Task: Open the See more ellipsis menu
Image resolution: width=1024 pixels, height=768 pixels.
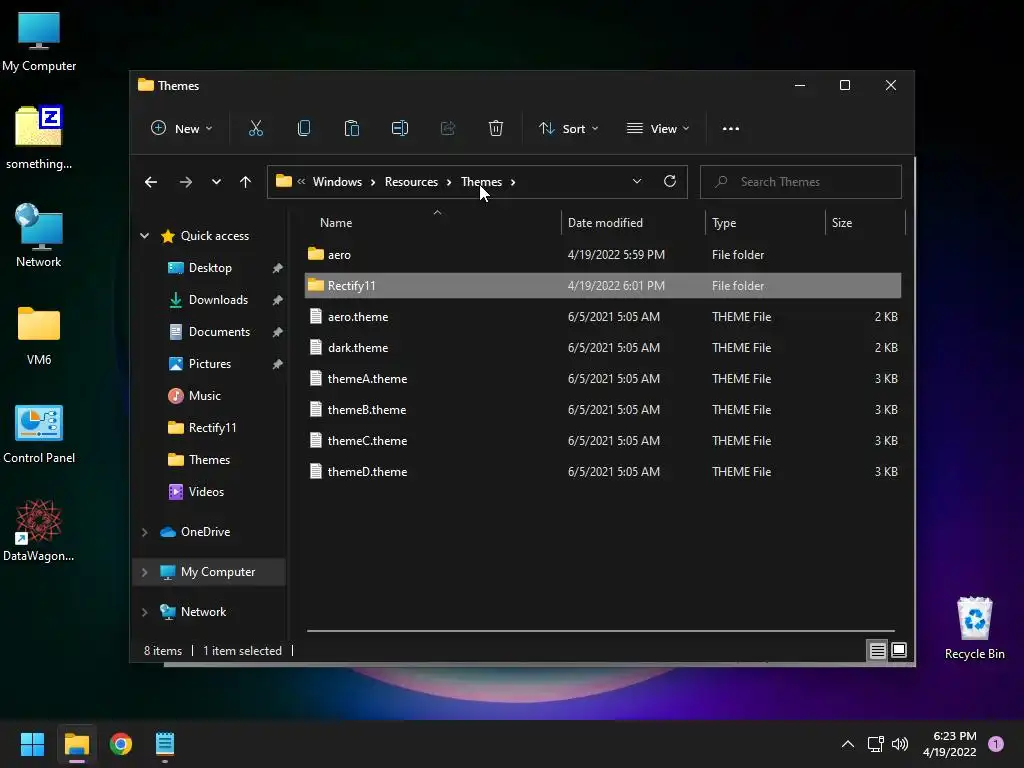Action: (731, 129)
